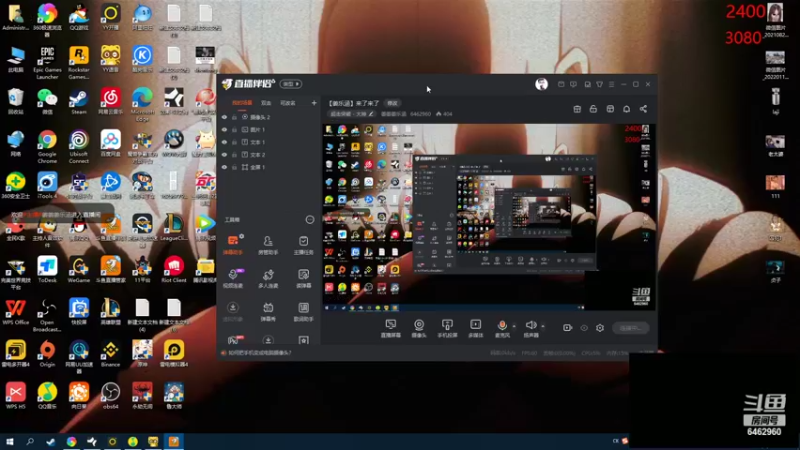This screenshot has width=800, height=450.
Task: Open the 多人连麦 tool
Action: [268, 279]
